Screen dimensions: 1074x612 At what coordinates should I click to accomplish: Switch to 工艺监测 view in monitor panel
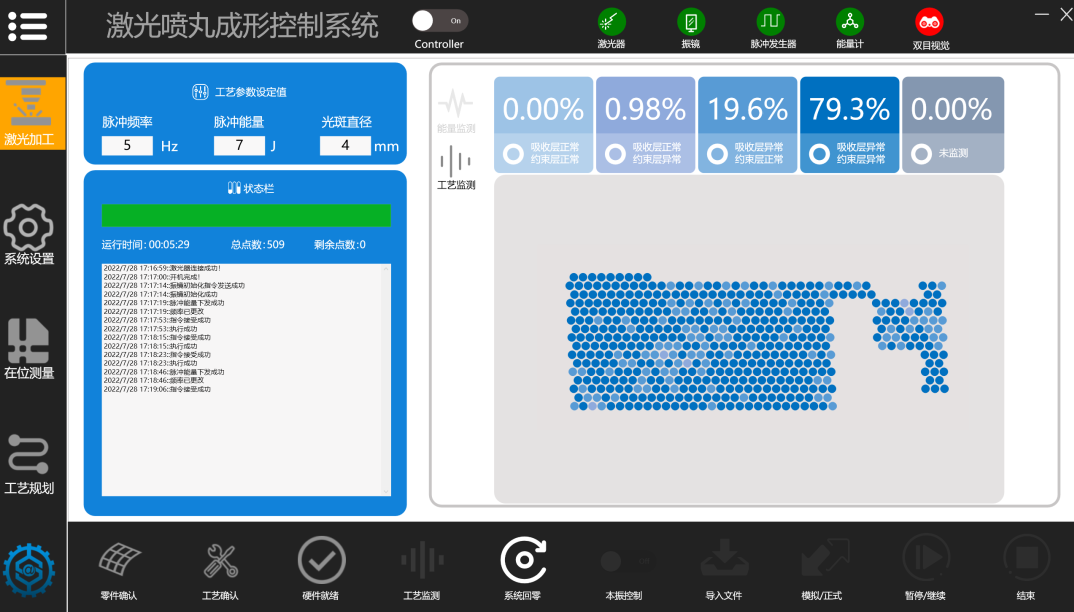click(456, 167)
